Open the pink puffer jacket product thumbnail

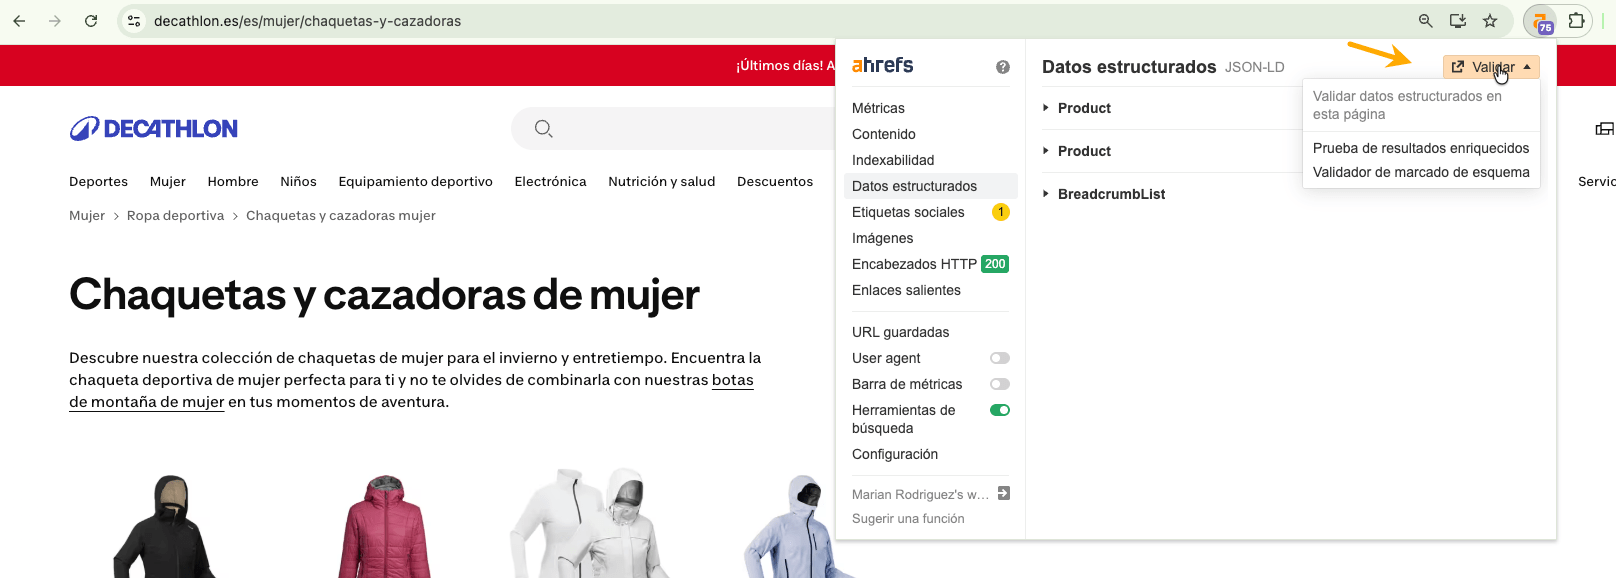(x=385, y=525)
